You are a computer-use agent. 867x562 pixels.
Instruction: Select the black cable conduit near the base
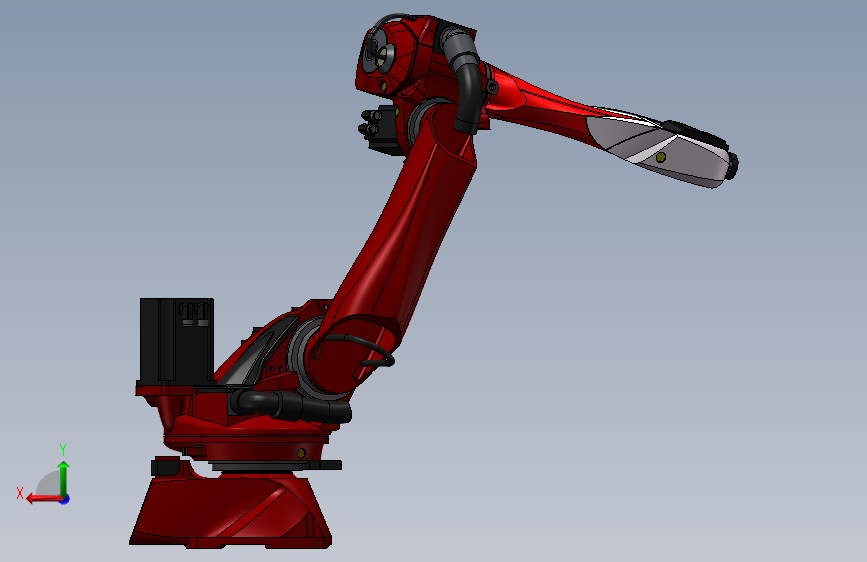tap(290, 405)
